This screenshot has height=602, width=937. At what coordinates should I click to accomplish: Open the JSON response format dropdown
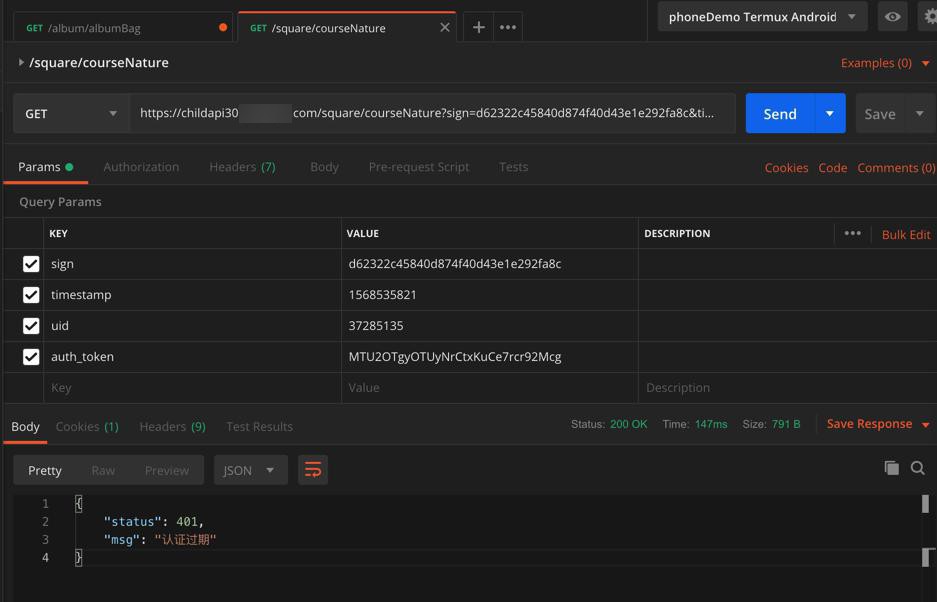pyautogui.click(x=250, y=470)
